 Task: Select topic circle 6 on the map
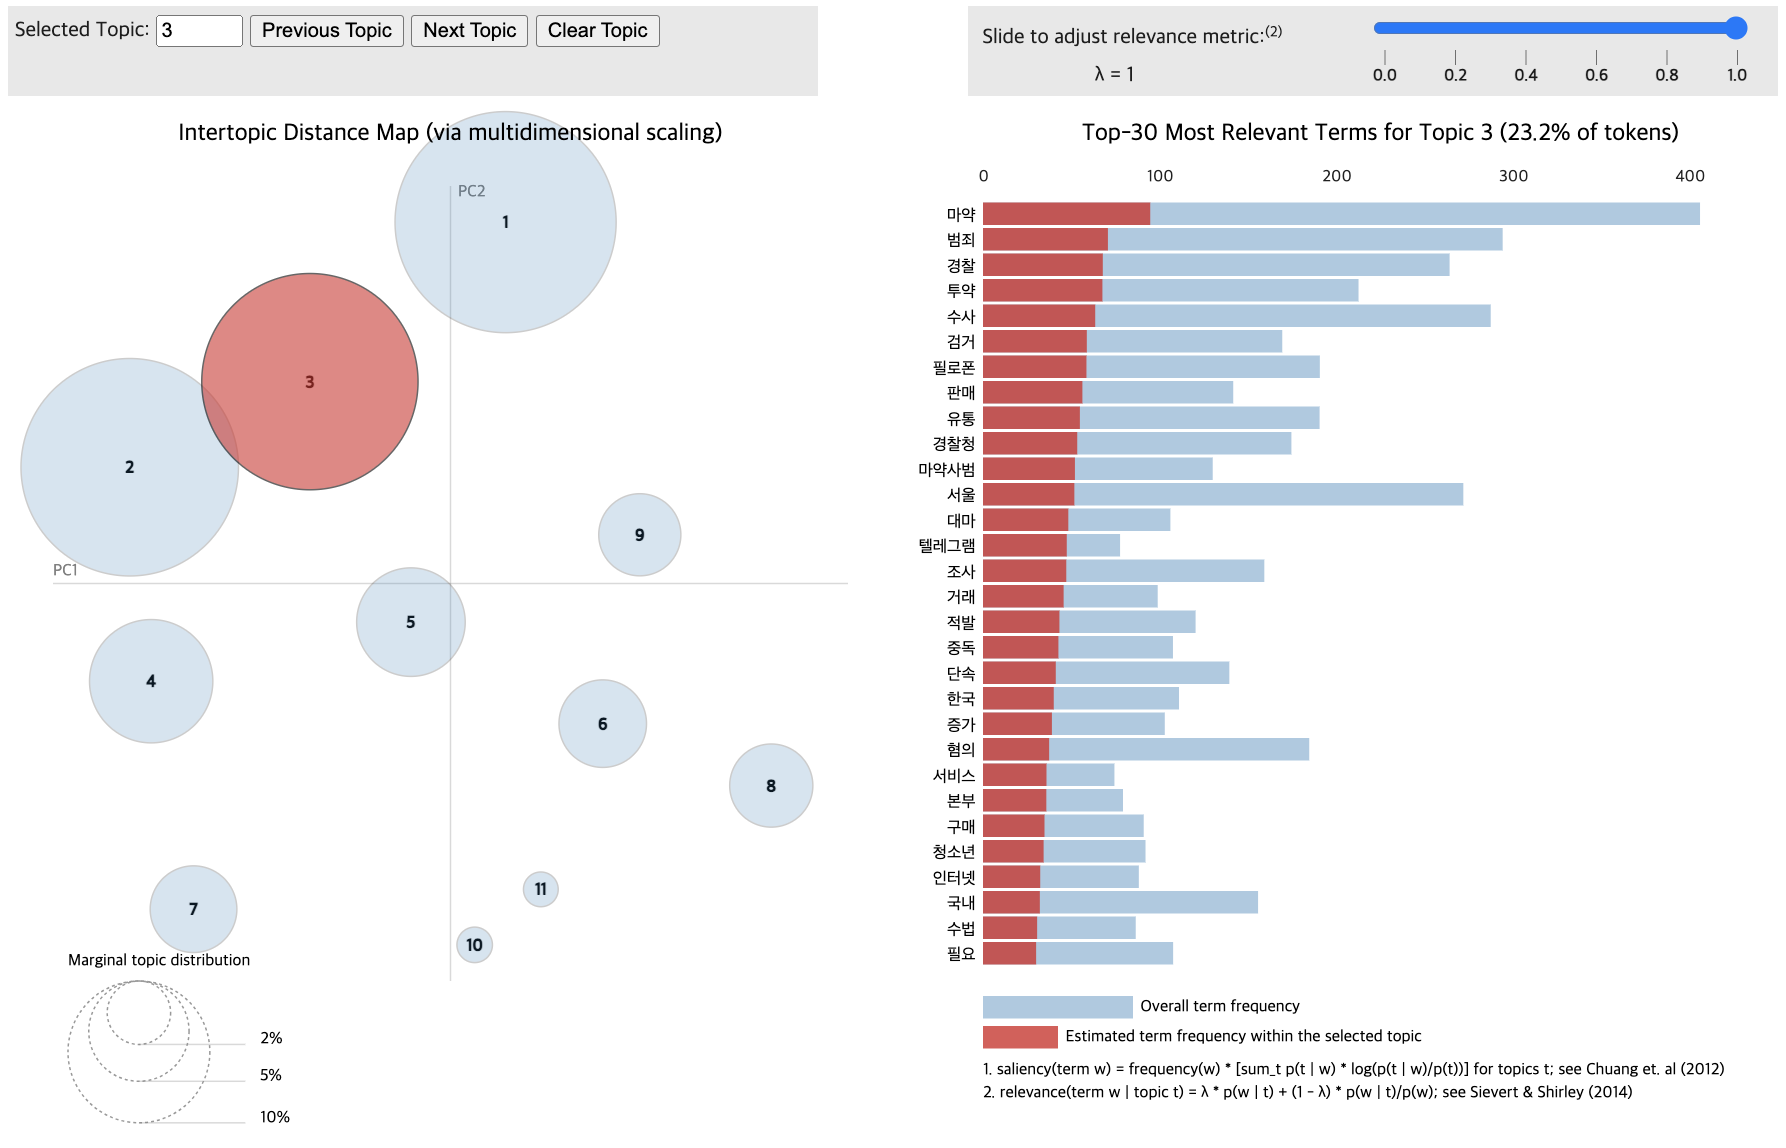603,724
